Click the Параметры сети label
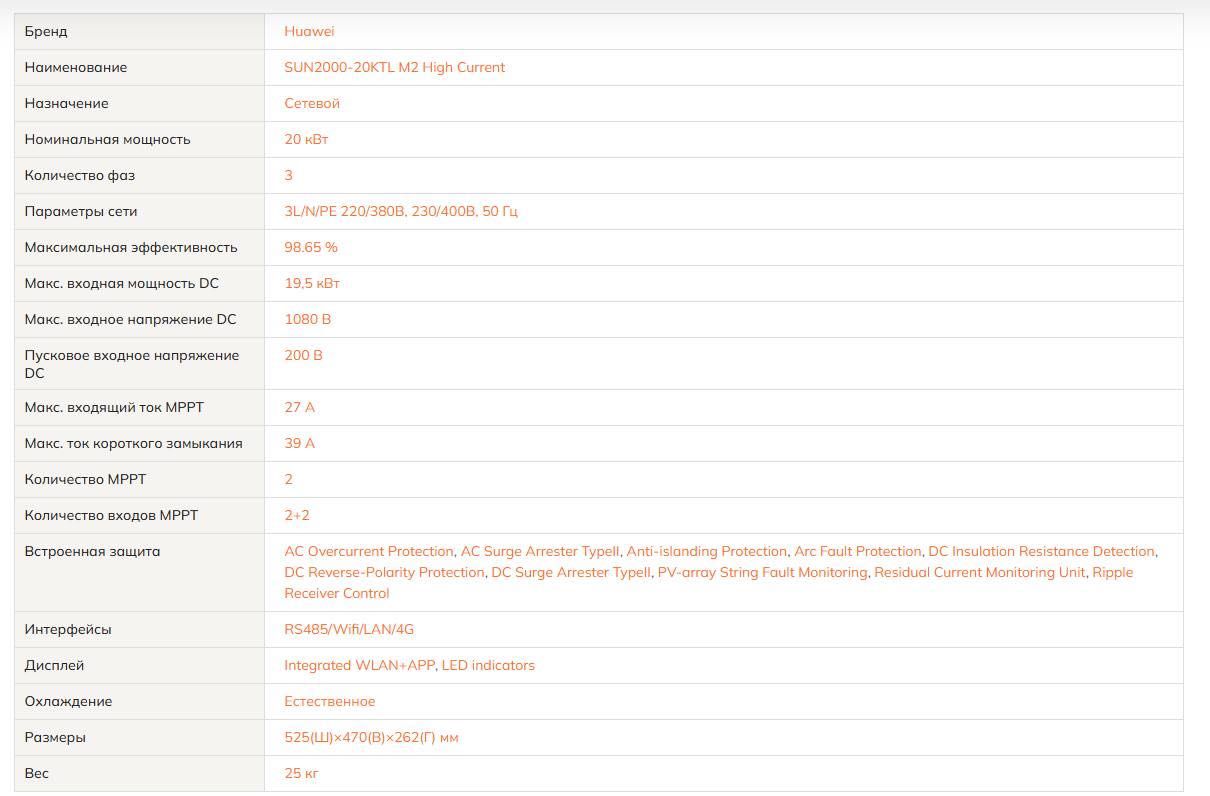Image resolution: width=1210 pixels, height=796 pixels. pyautogui.click(x=81, y=211)
